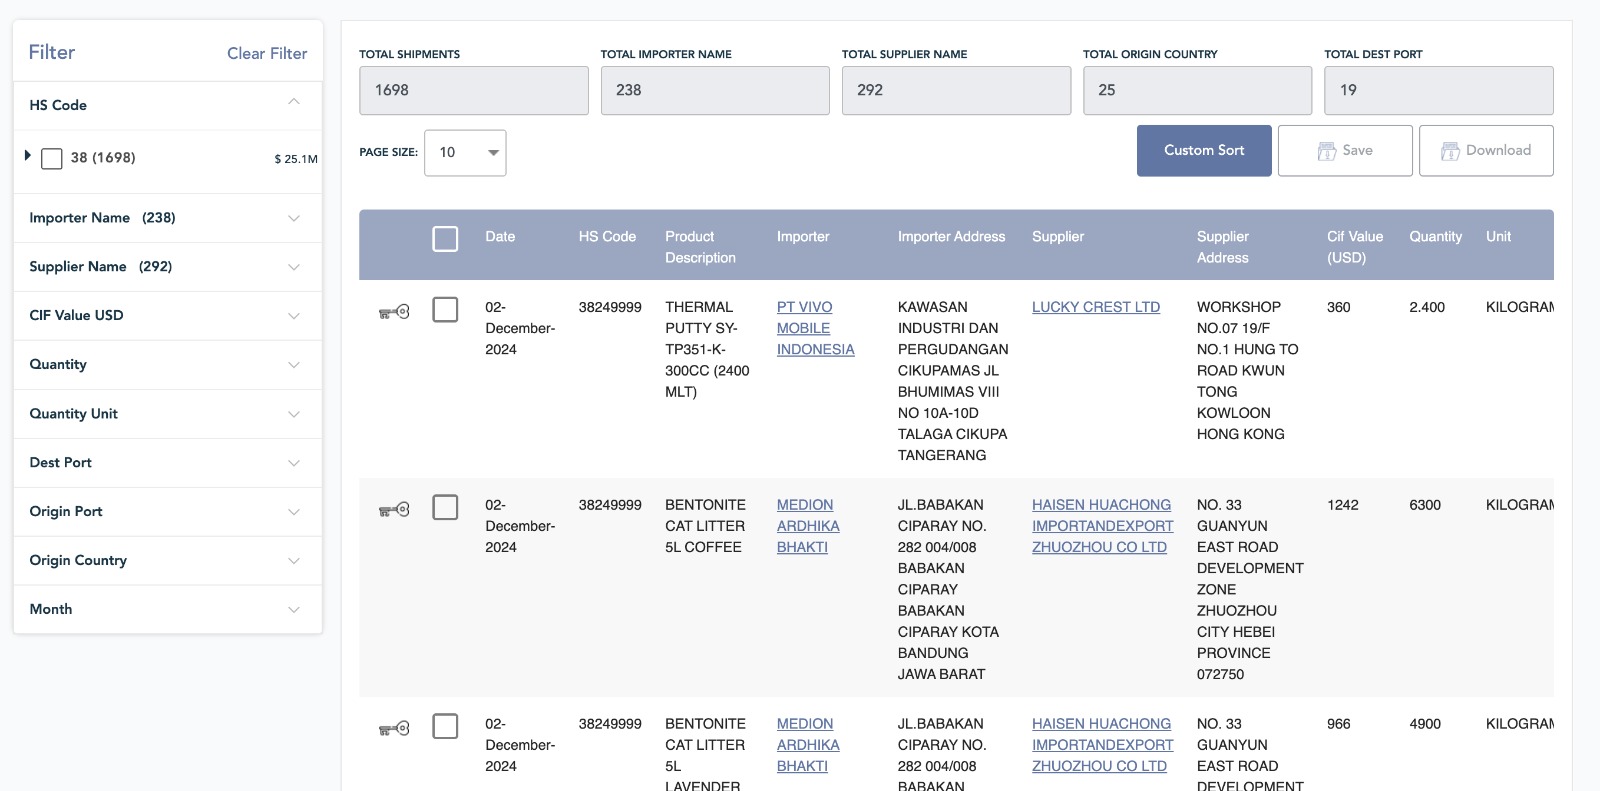This screenshot has width=1600, height=791.
Task: Tick the select-all checkbox in table header
Action: coord(445,239)
